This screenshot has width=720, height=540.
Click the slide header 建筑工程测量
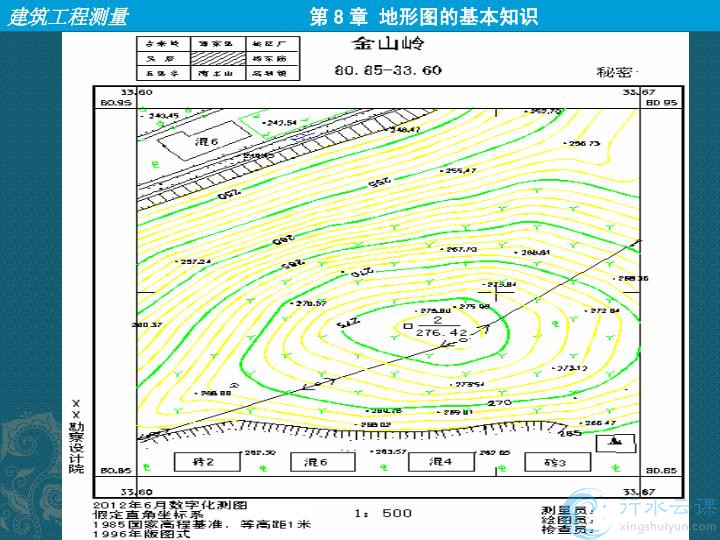point(69,16)
